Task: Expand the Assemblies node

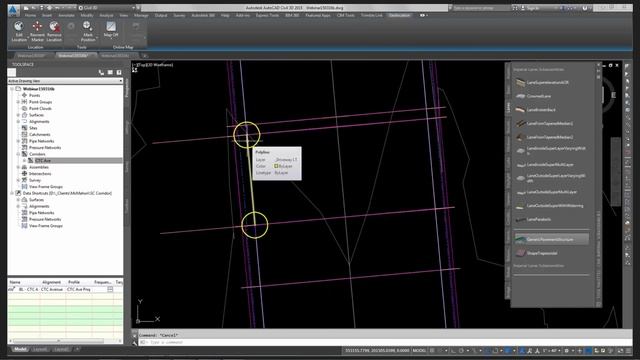Action: [18, 167]
